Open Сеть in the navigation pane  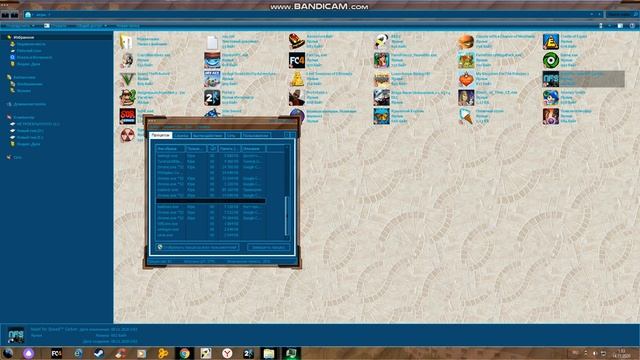17,157
